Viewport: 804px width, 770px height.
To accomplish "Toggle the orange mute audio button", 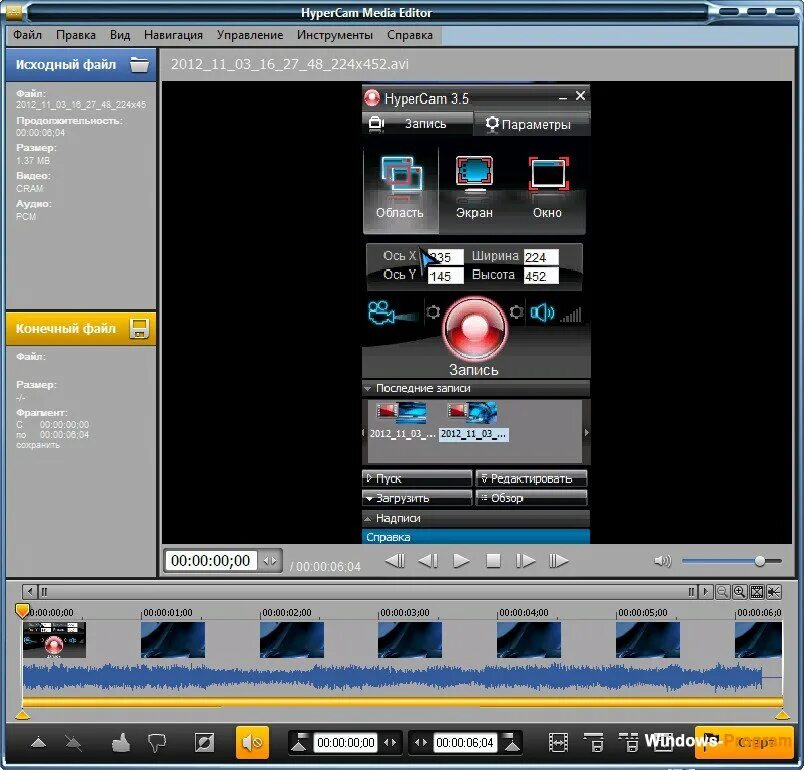I will (x=252, y=742).
